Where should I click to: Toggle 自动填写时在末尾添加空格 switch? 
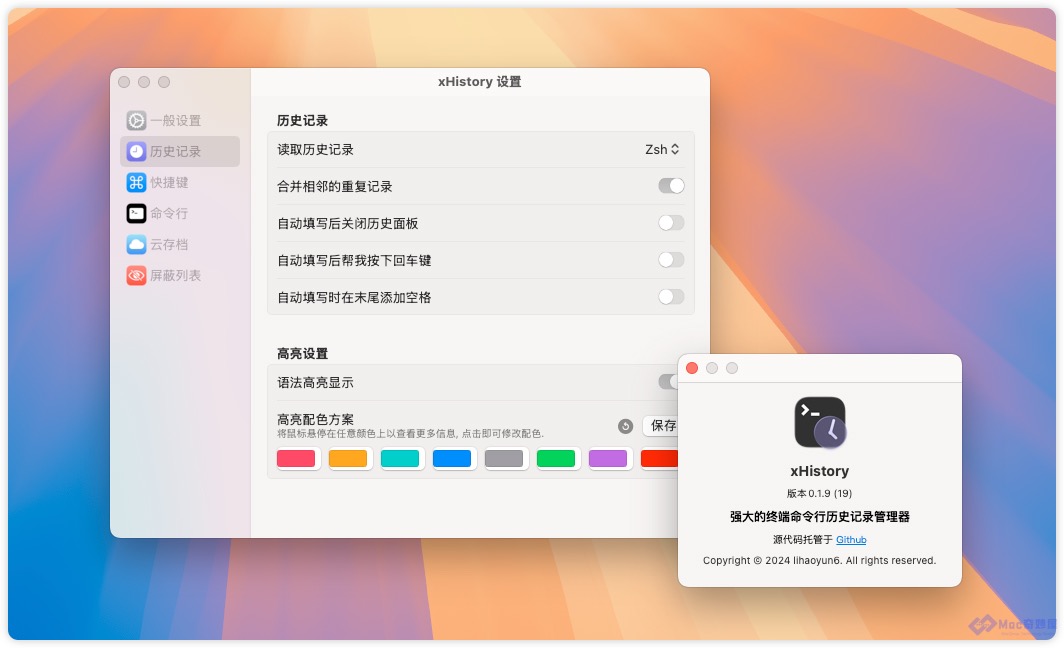click(x=671, y=297)
